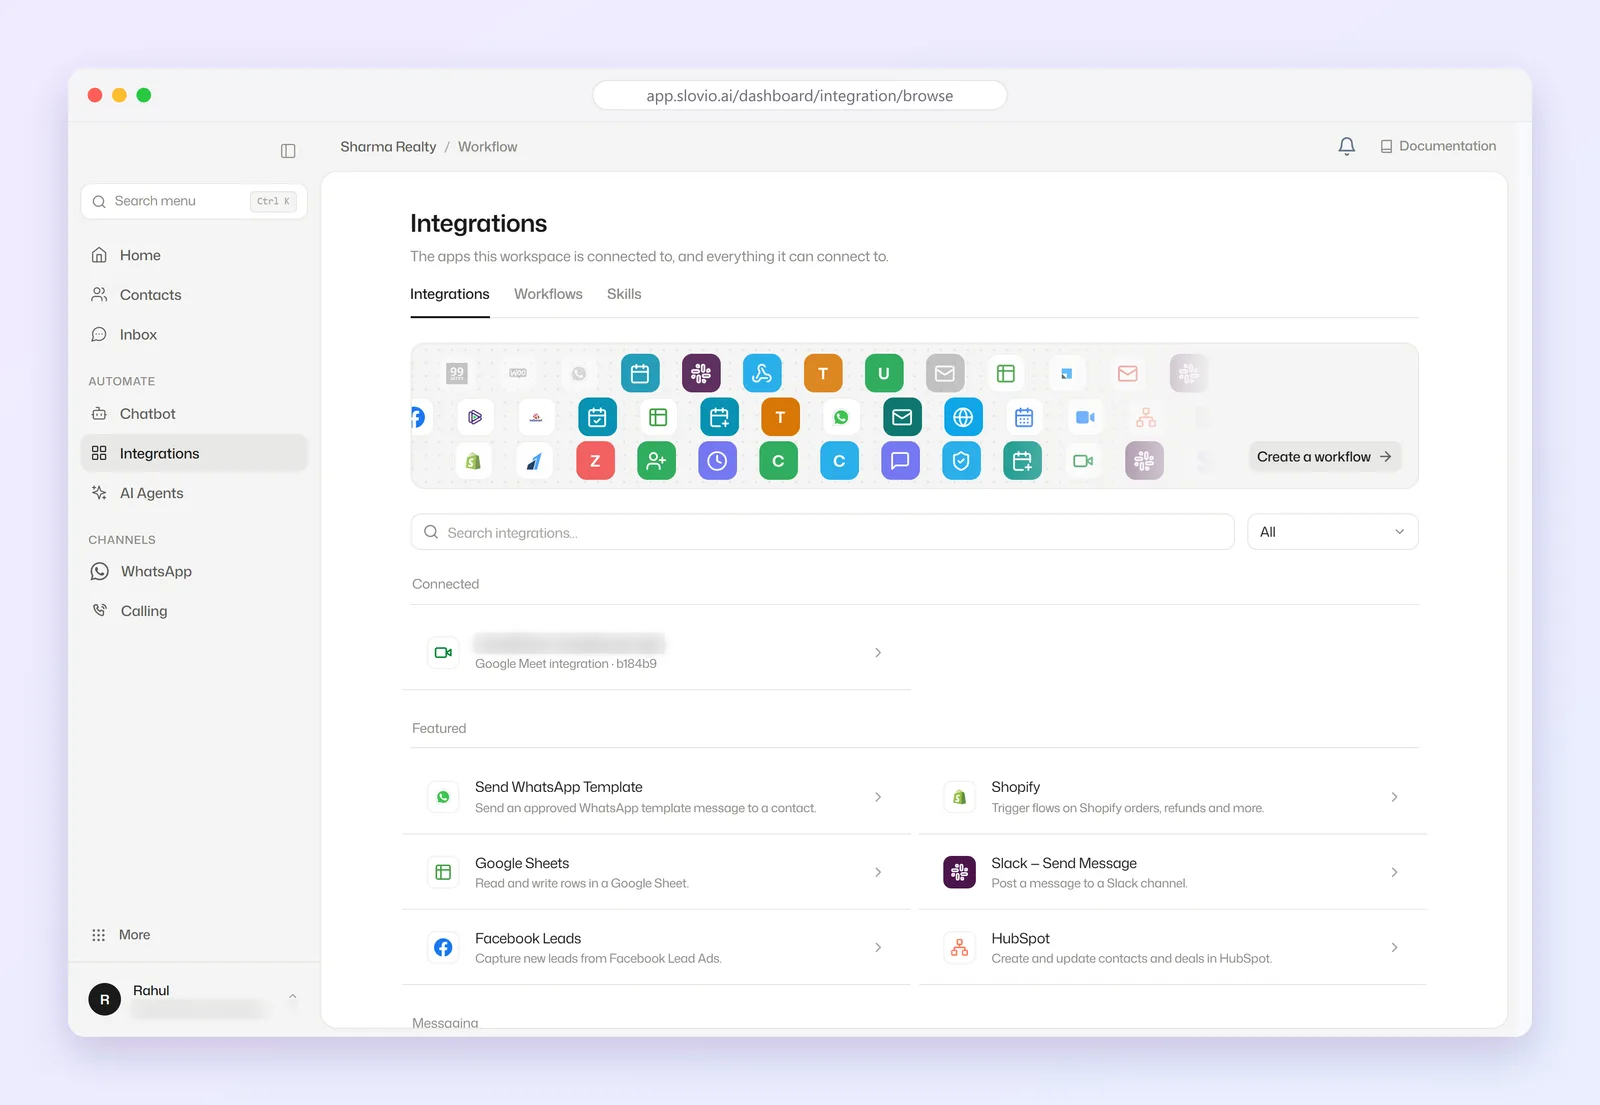Click the Shopify icon in Featured list

[x=959, y=797]
